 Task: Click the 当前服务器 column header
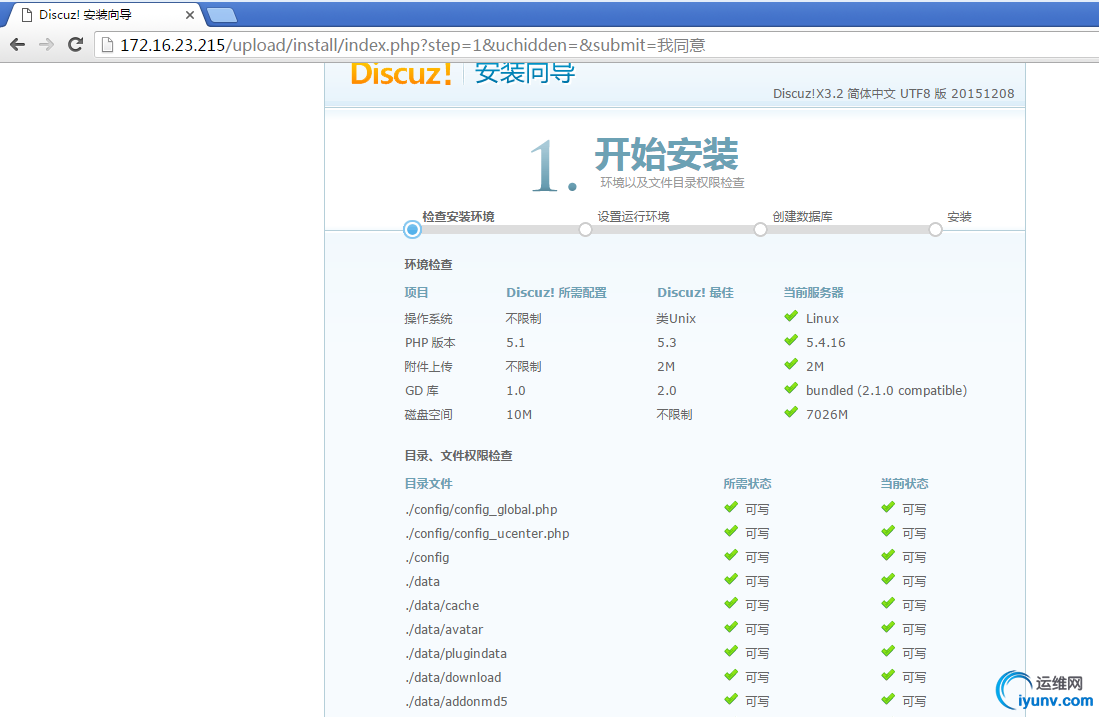tap(814, 293)
